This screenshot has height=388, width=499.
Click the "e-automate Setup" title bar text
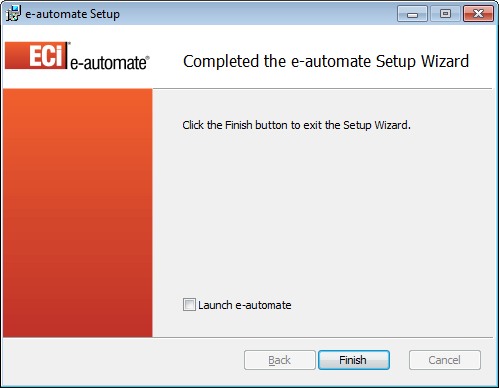[x=72, y=14]
